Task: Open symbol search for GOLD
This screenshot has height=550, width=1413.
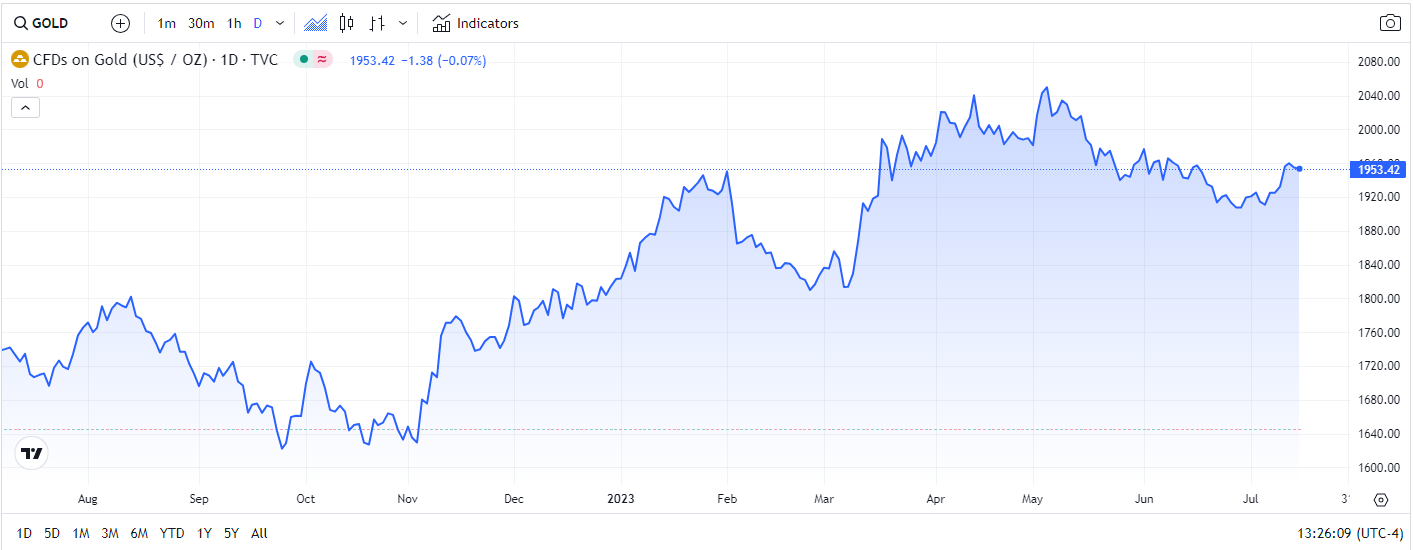Action: 41,23
